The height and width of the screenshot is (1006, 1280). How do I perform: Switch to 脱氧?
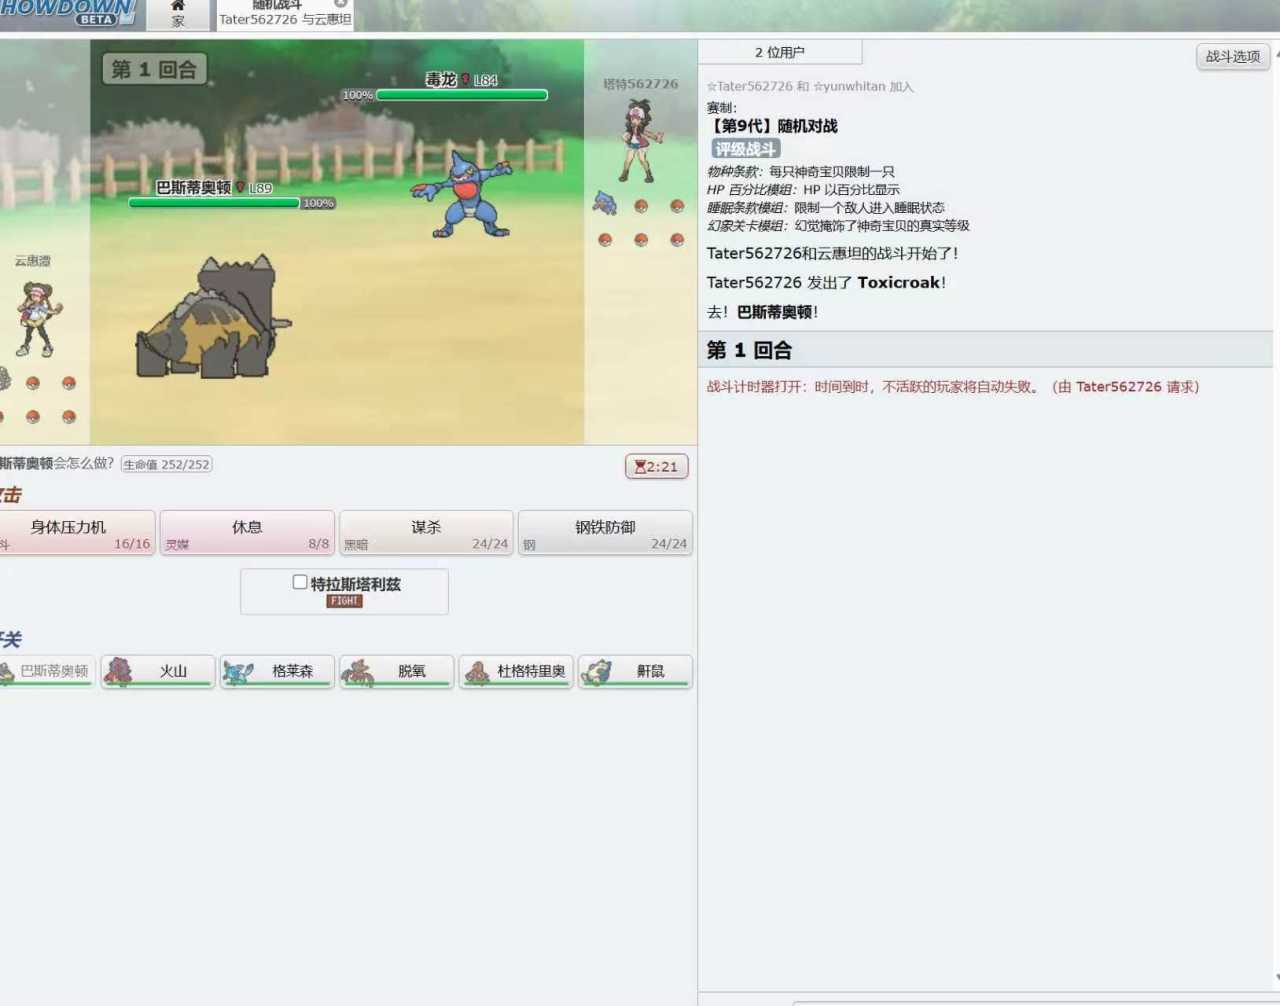coord(397,671)
